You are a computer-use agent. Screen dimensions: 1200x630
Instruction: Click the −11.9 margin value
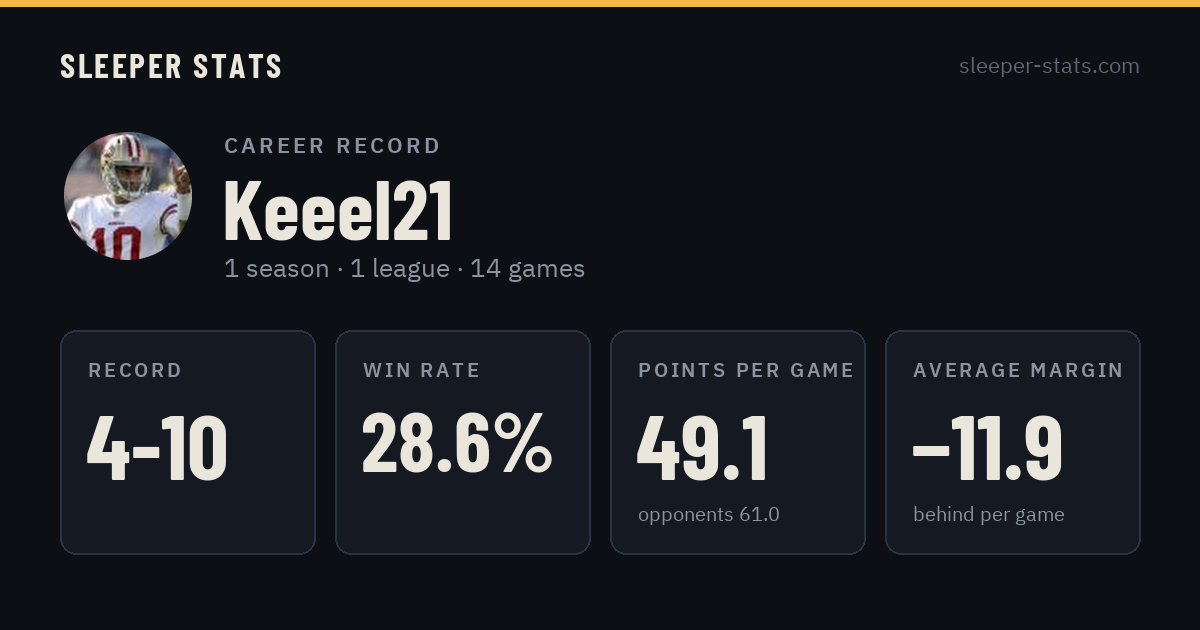pos(987,449)
